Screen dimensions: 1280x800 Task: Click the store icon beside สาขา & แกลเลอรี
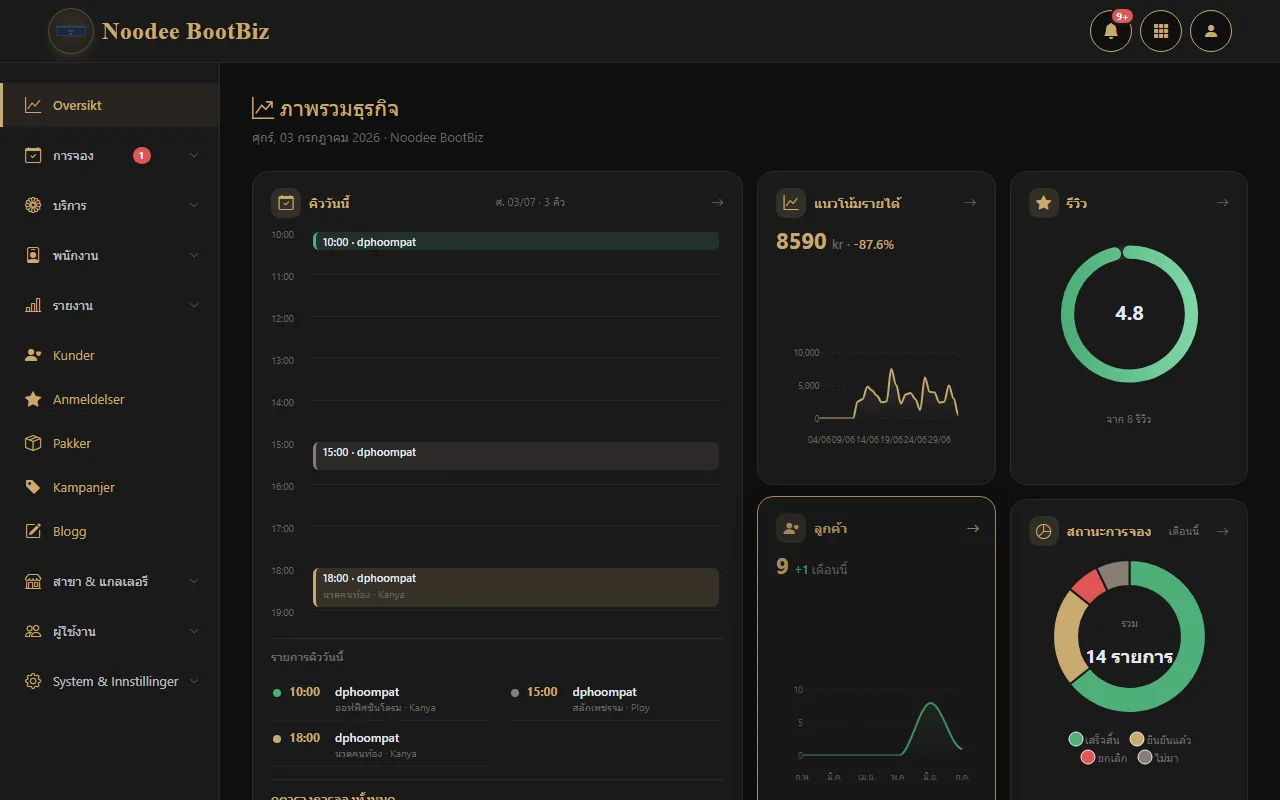point(33,581)
